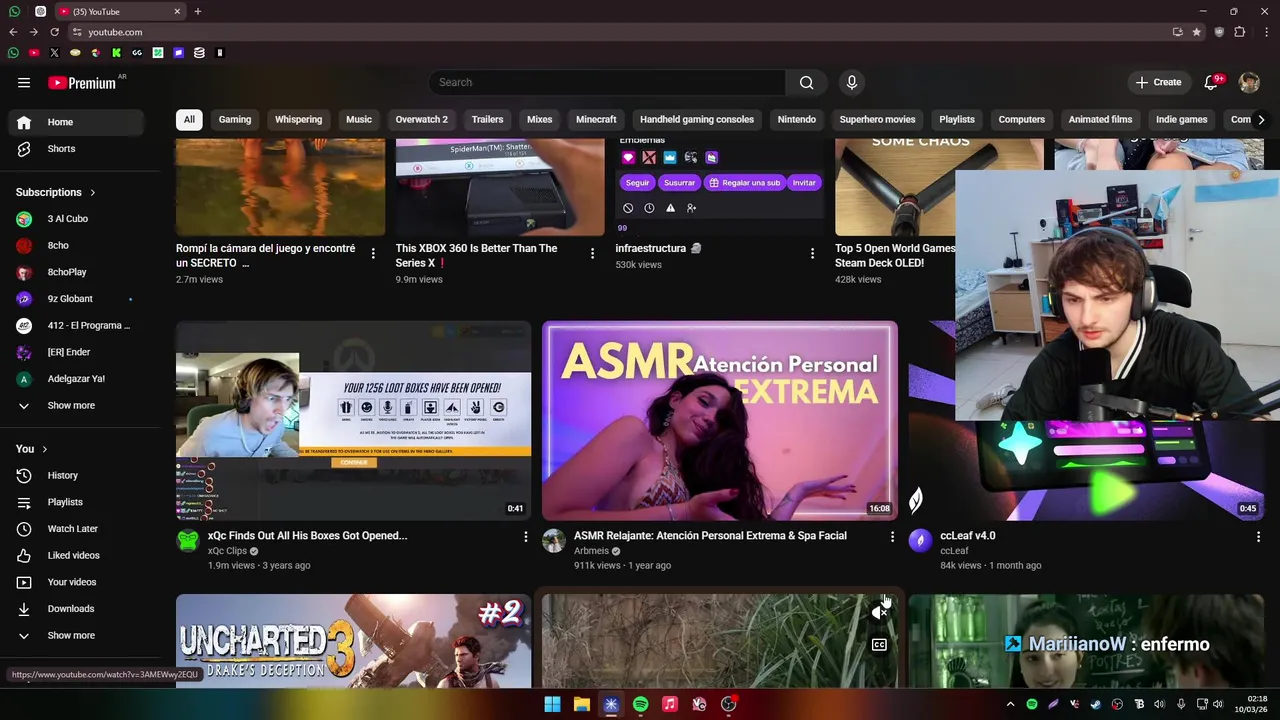Click the YouTube Premium logo

pyautogui.click(x=82, y=83)
